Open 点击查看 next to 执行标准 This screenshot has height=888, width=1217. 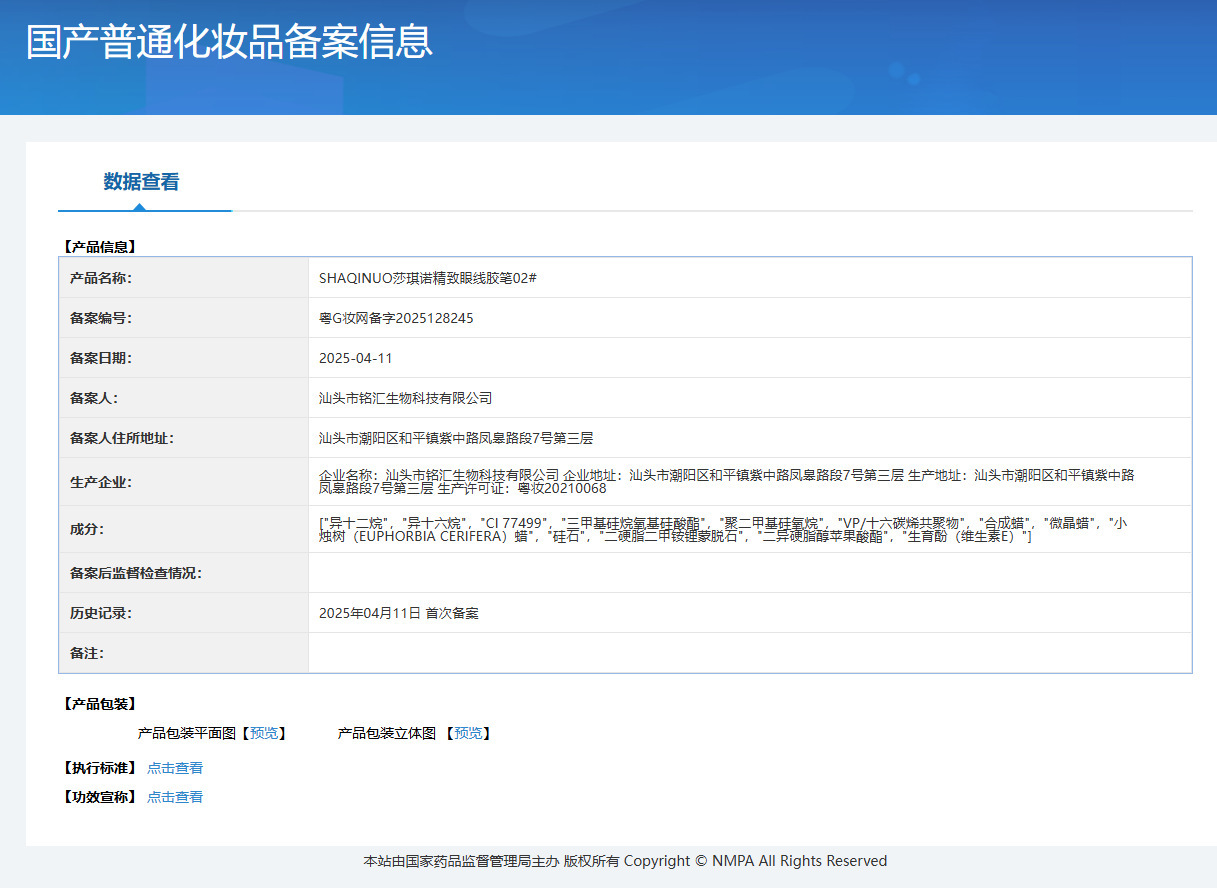coord(175,768)
